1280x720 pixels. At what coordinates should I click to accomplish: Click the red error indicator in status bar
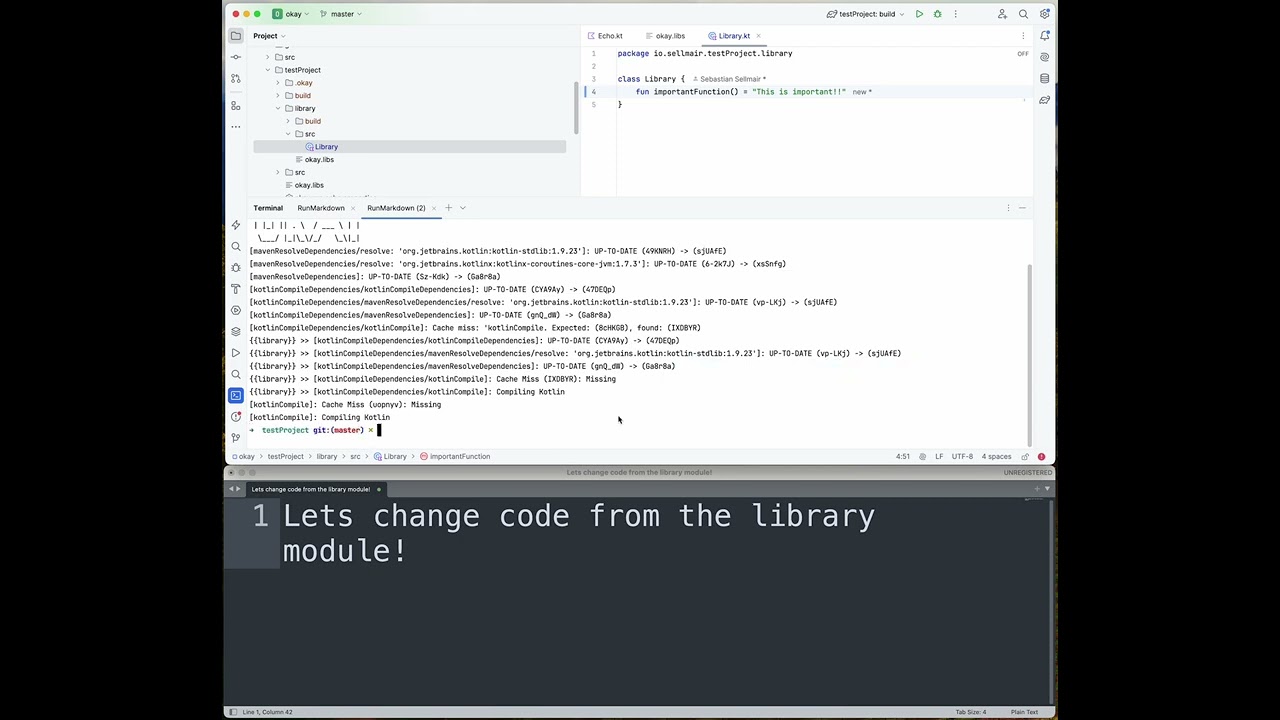(x=1041, y=456)
